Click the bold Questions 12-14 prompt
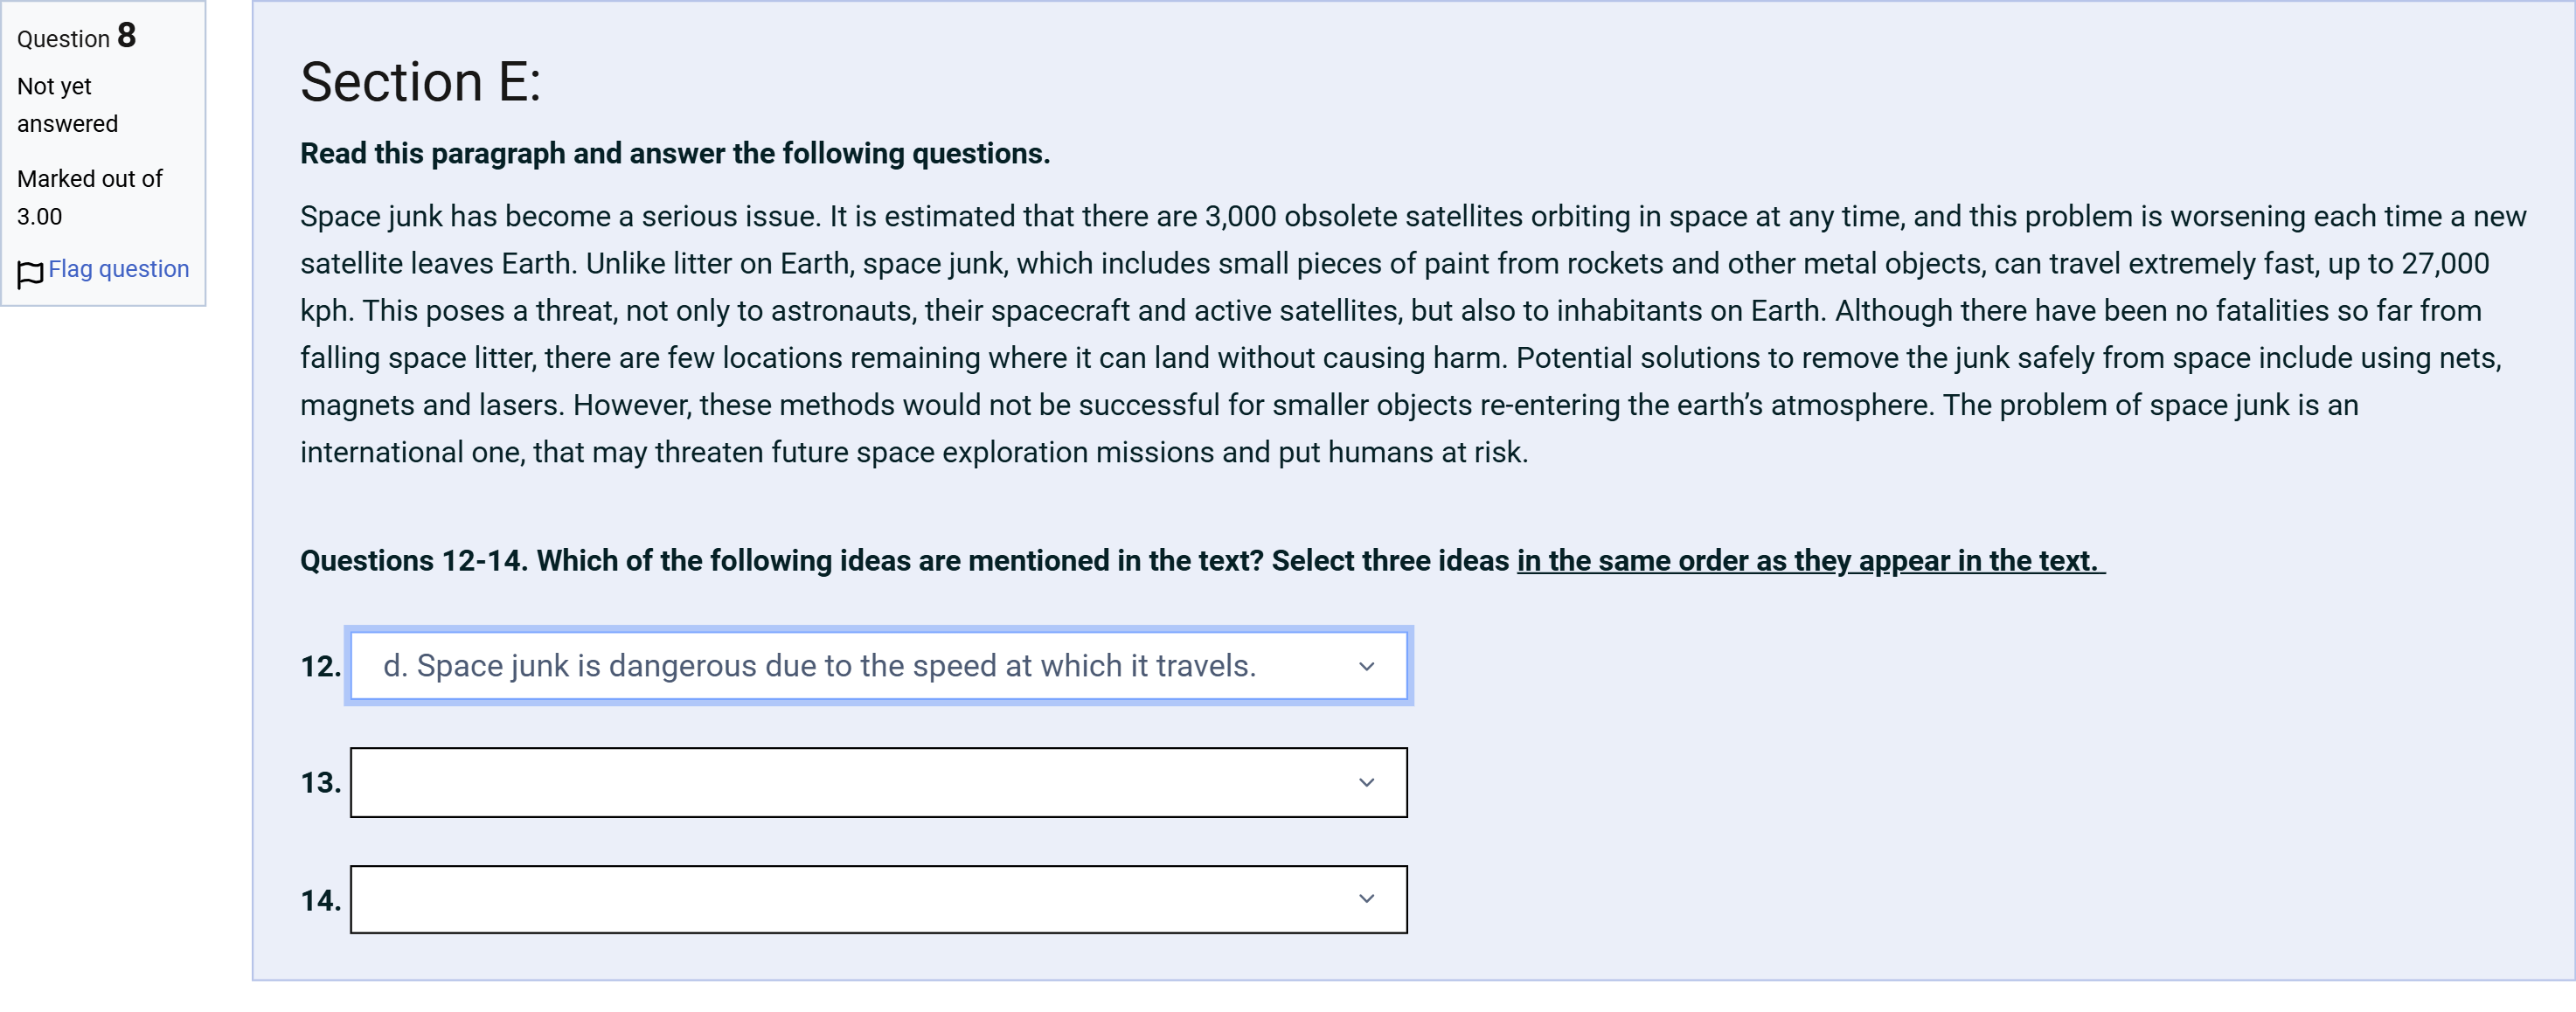 point(1202,560)
